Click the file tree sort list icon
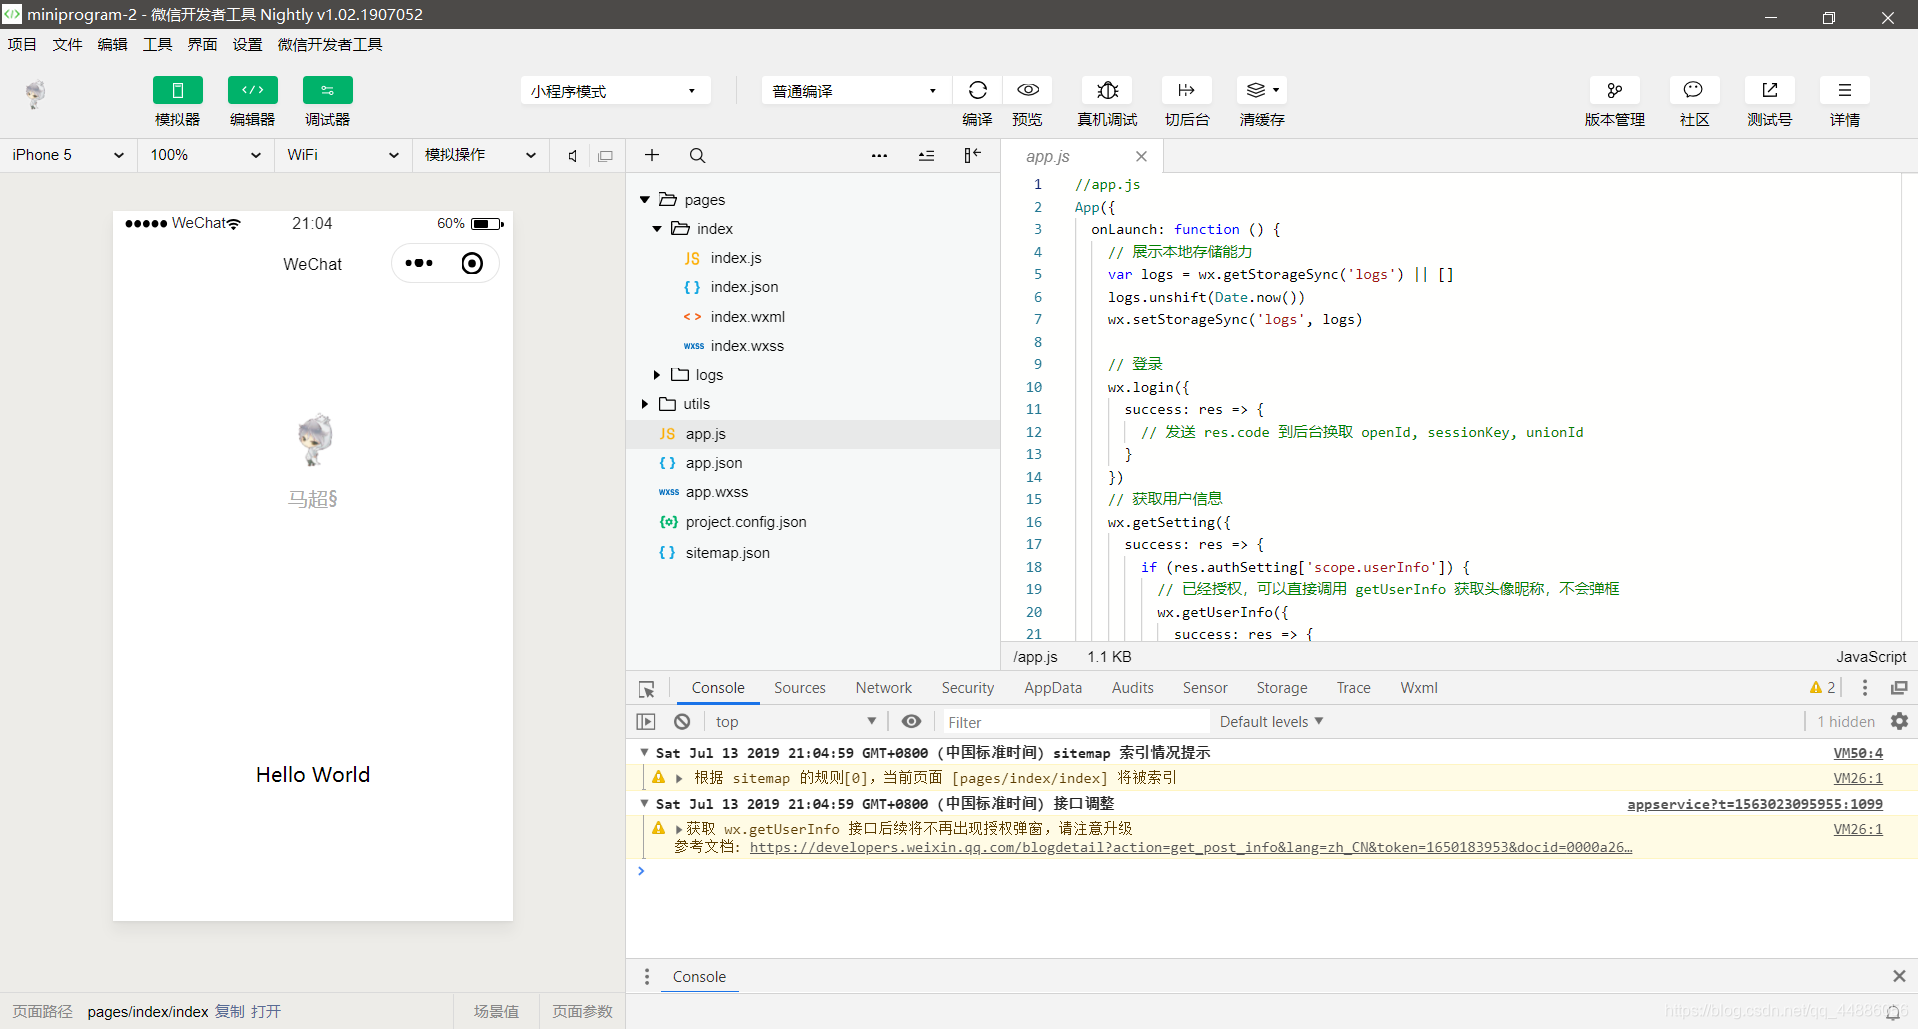The height and width of the screenshot is (1029, 1918). click(927, 155)
